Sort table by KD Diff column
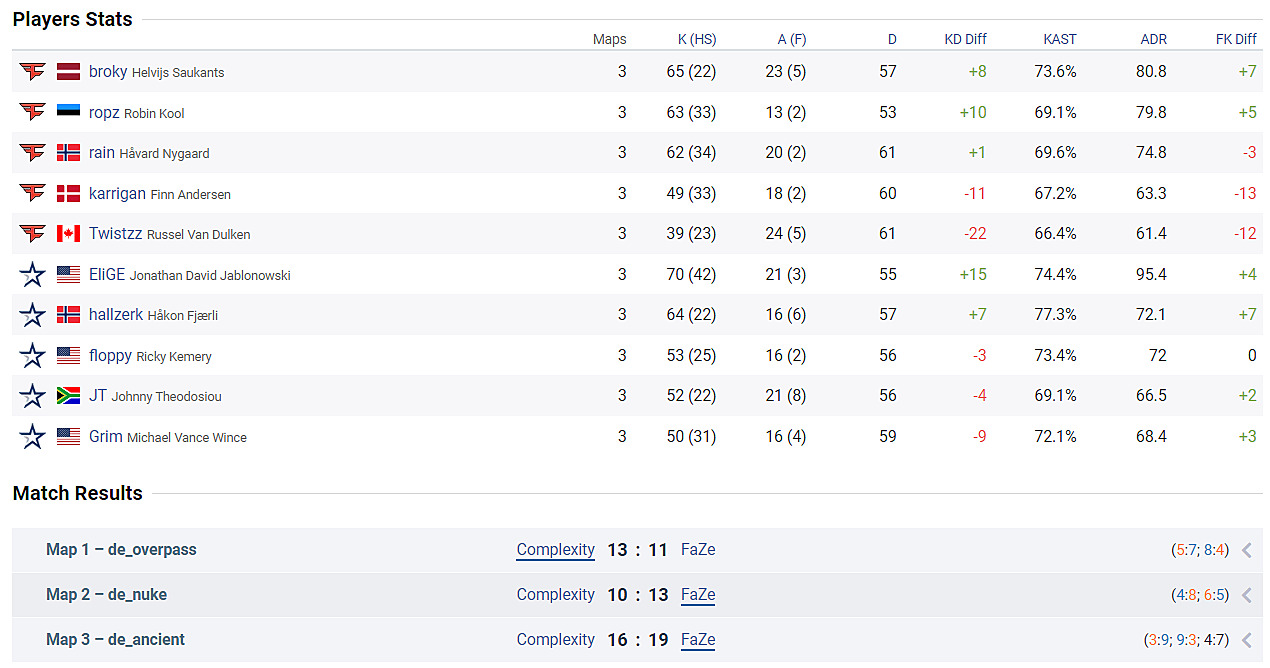The image size is (1270, 668). pyautogui.click(x=965, y=39)
